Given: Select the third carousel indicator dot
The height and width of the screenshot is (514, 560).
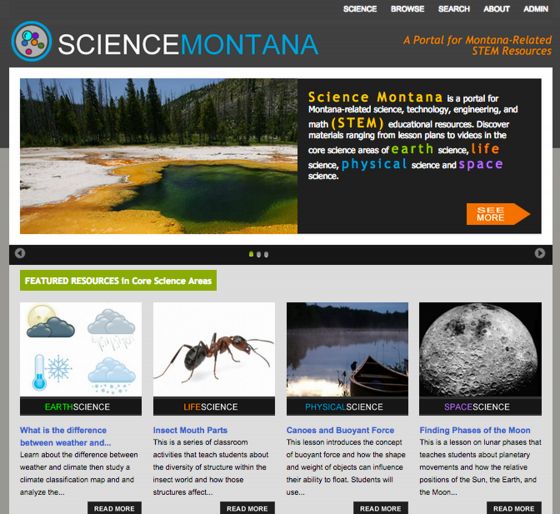Looking at the screenshot, I should click(x=266, y=254).
